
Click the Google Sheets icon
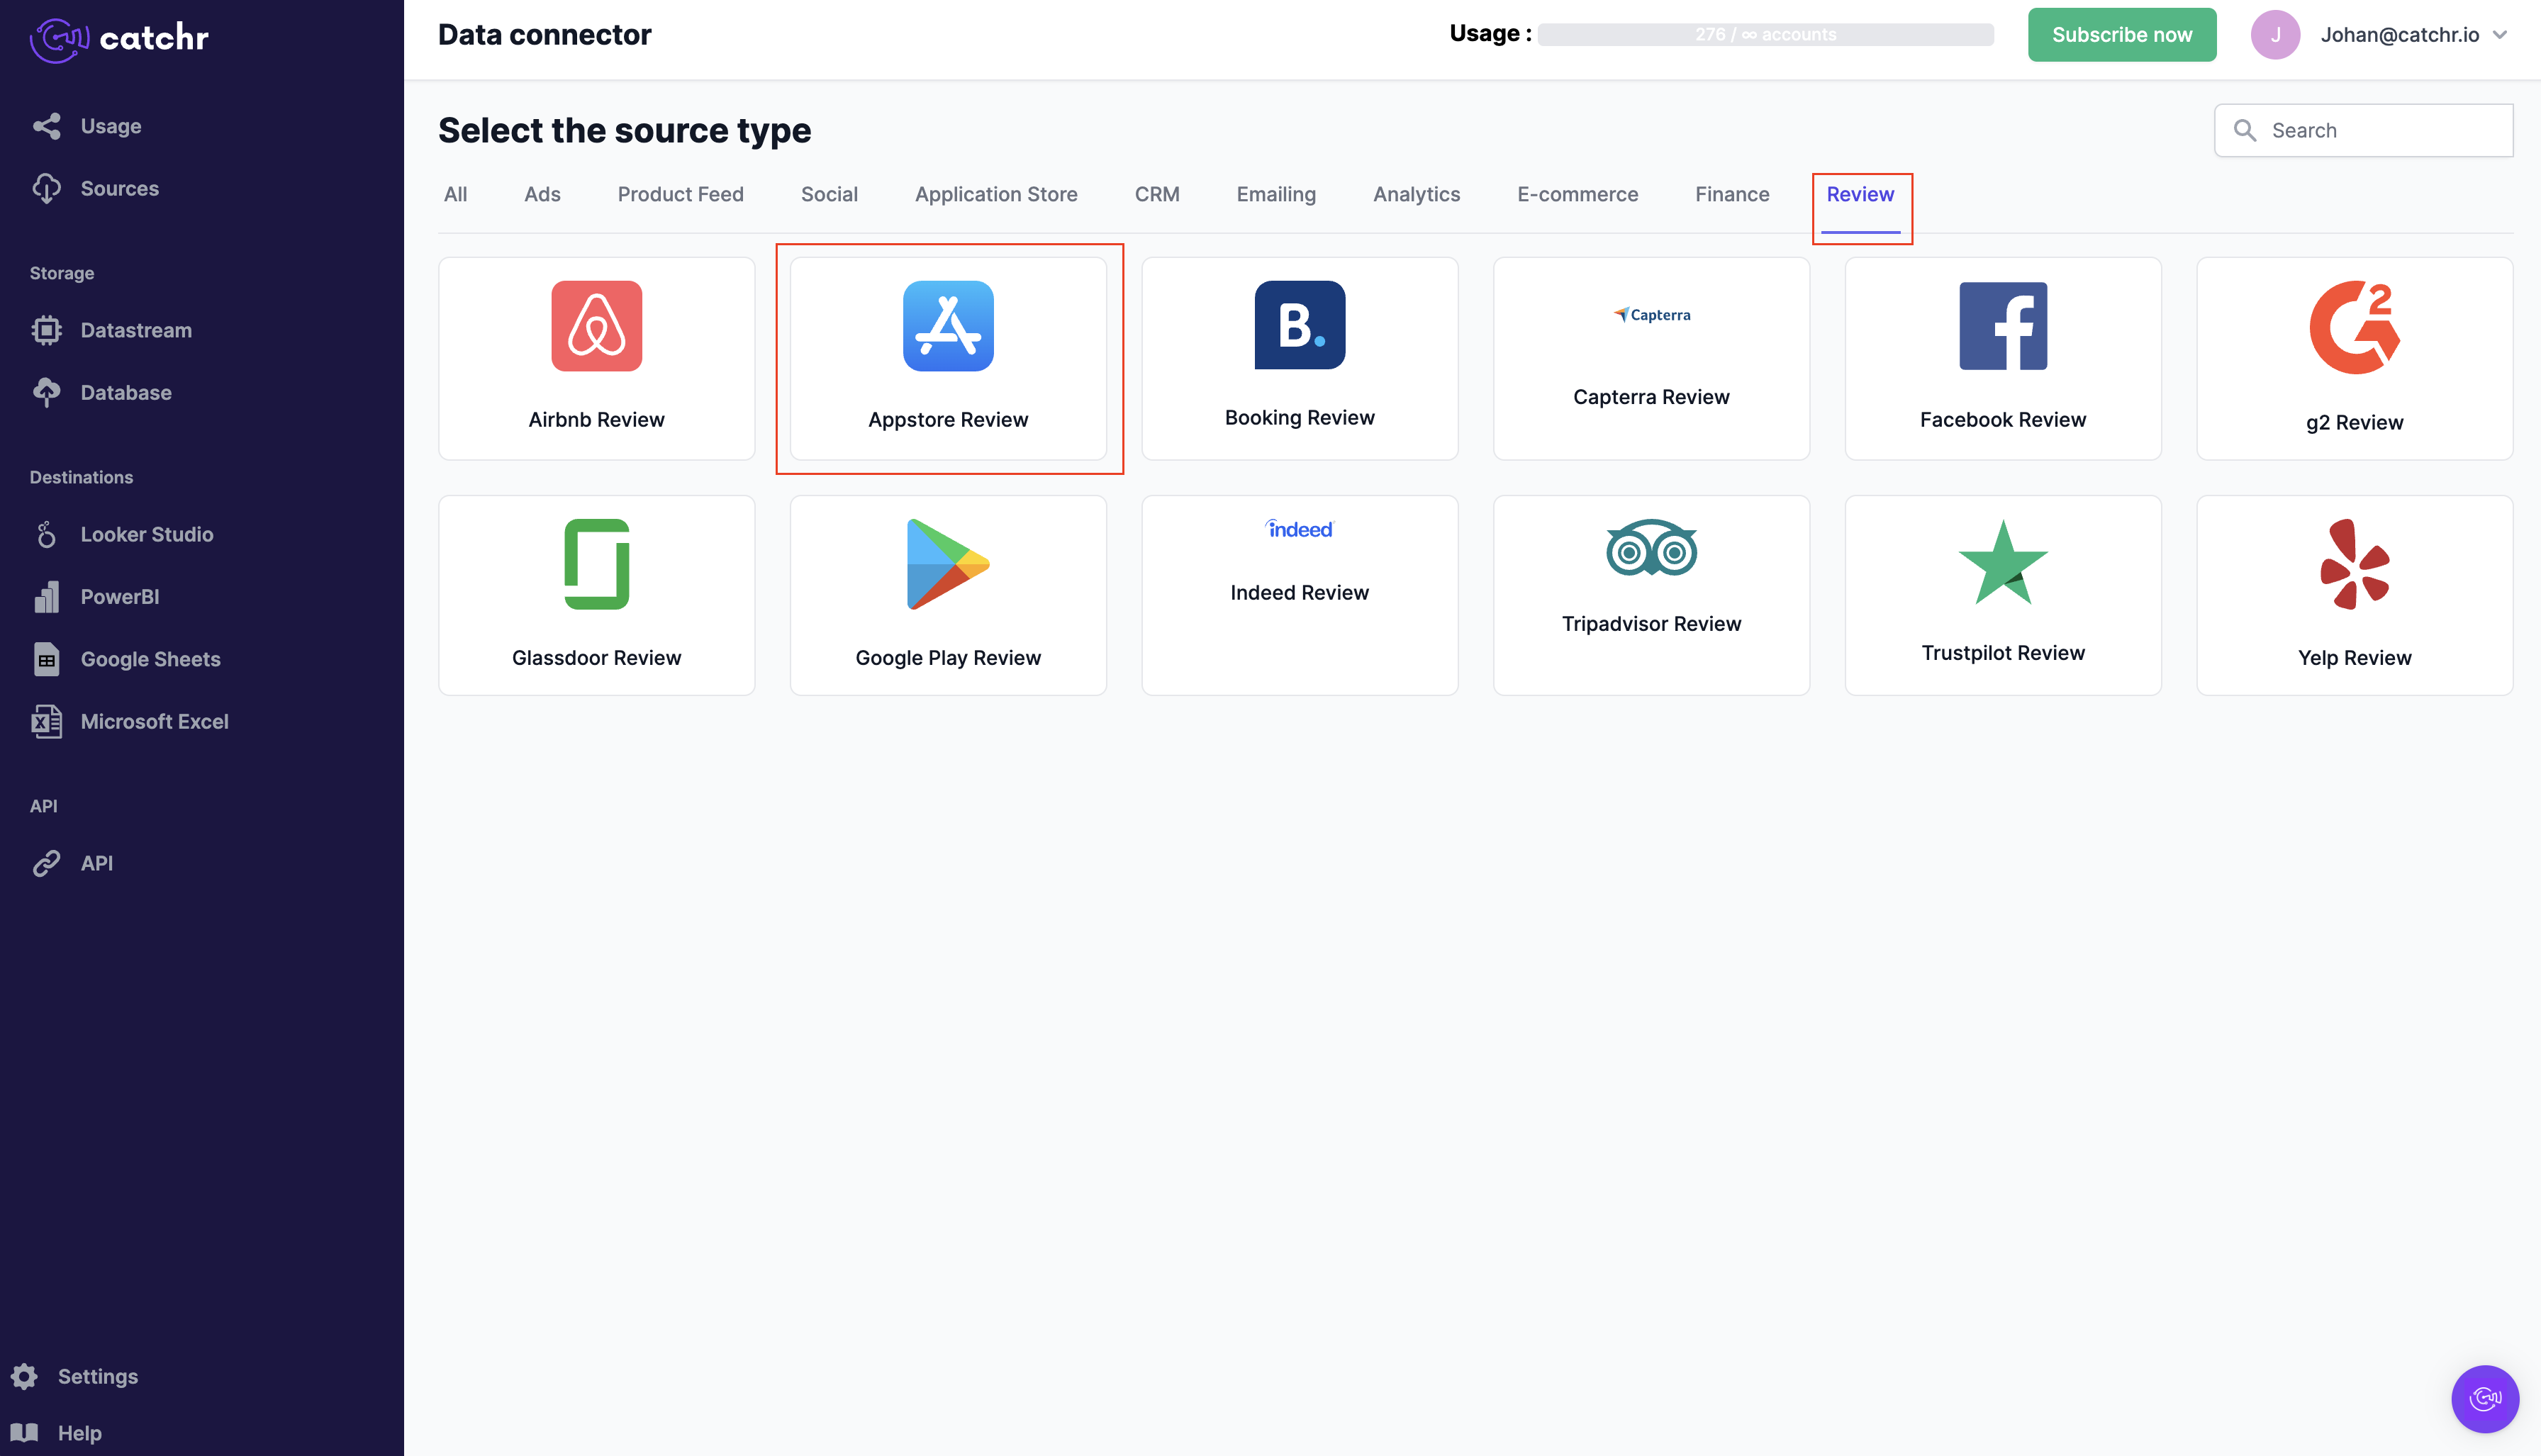coord(47,659)
